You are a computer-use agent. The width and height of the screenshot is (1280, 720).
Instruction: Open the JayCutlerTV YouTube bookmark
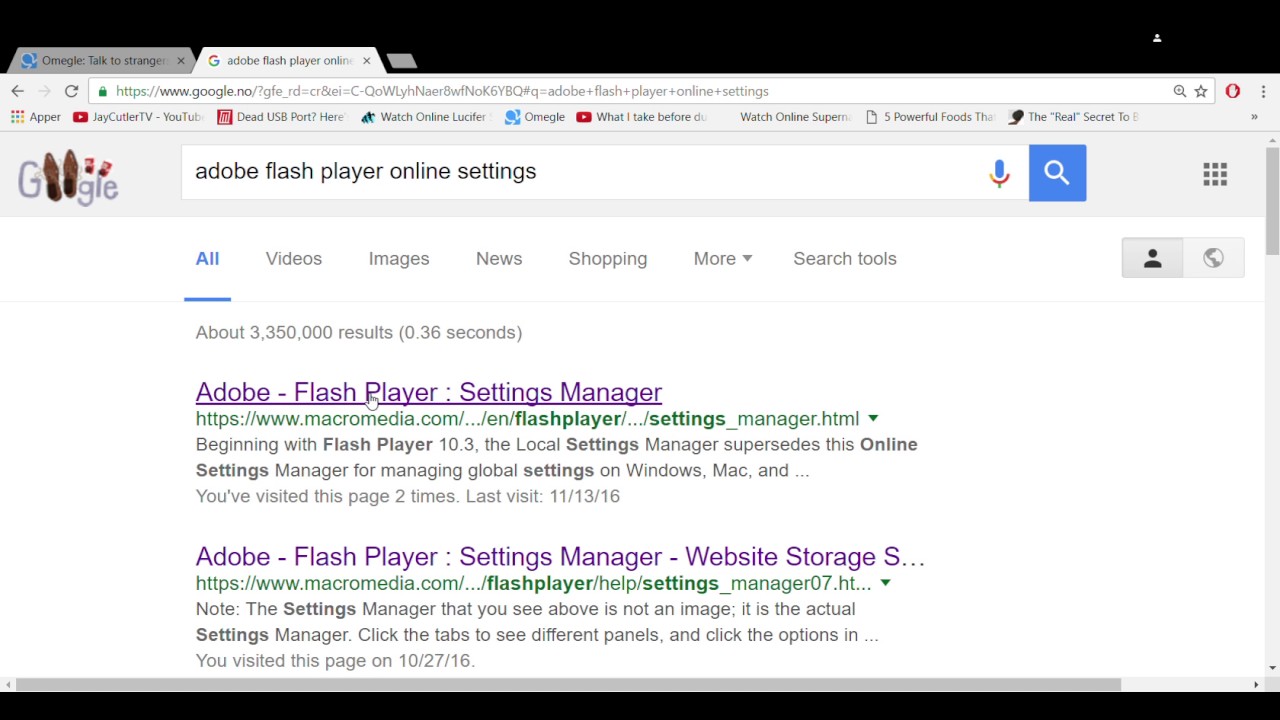pyautogui.click(x=138, y=117)
